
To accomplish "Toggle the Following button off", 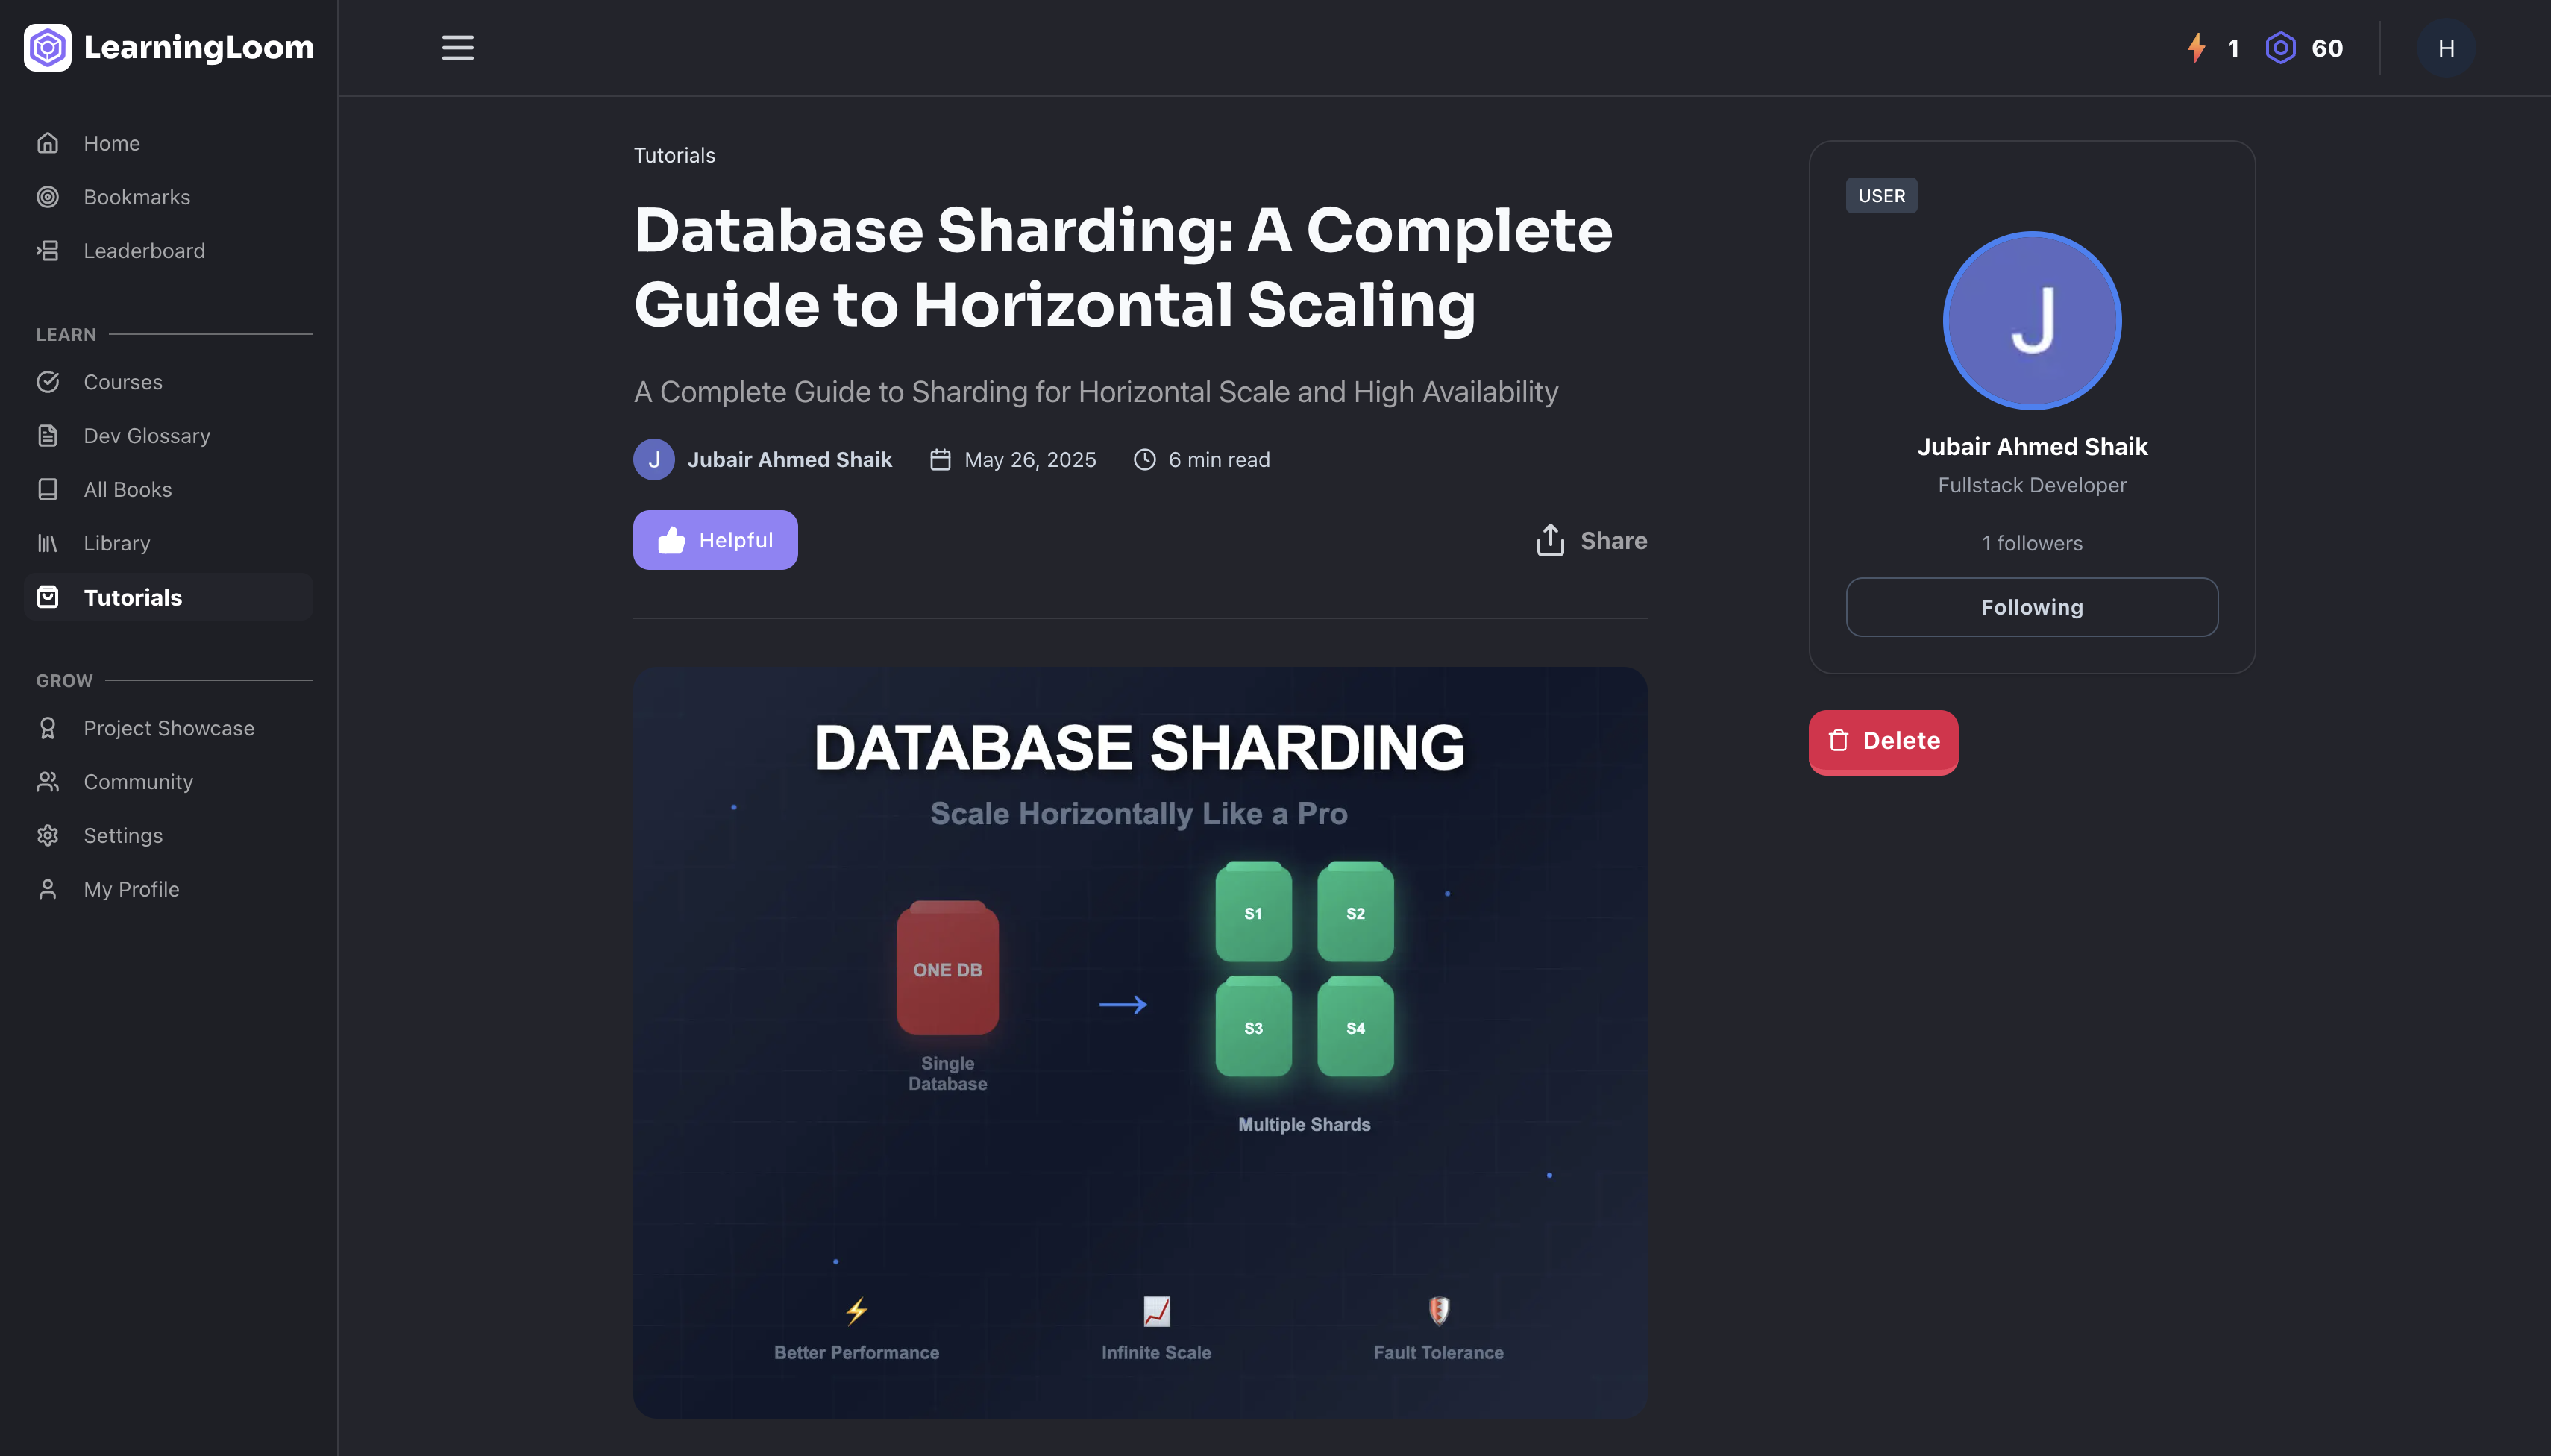I will [x=2031, y=607].
